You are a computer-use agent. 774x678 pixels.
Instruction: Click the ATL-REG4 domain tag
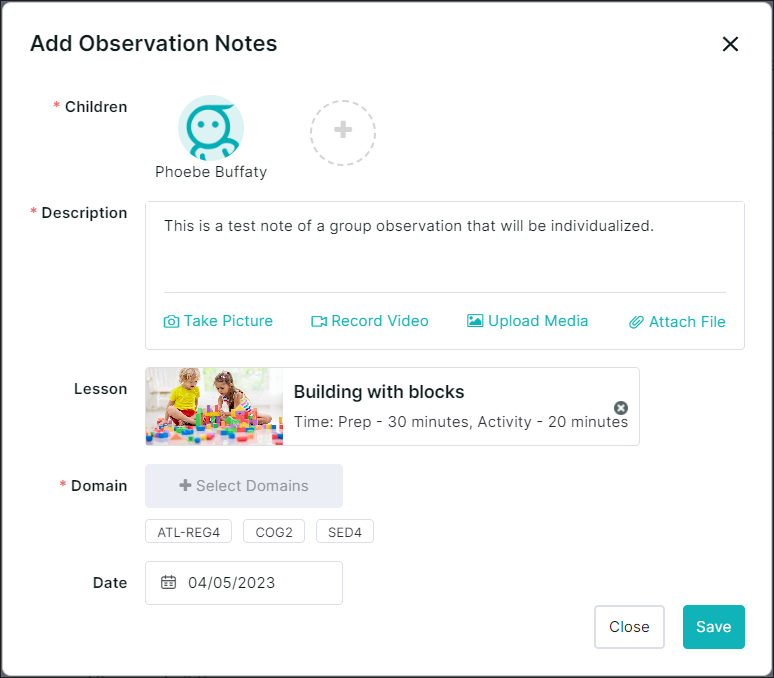coord(188,532)
